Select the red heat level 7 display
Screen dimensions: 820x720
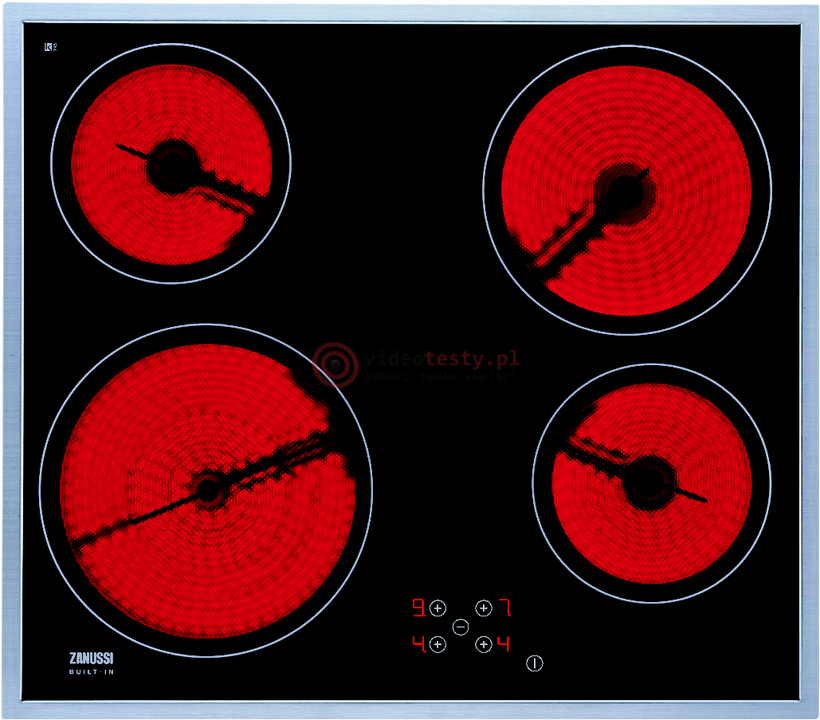pos(505,607)
